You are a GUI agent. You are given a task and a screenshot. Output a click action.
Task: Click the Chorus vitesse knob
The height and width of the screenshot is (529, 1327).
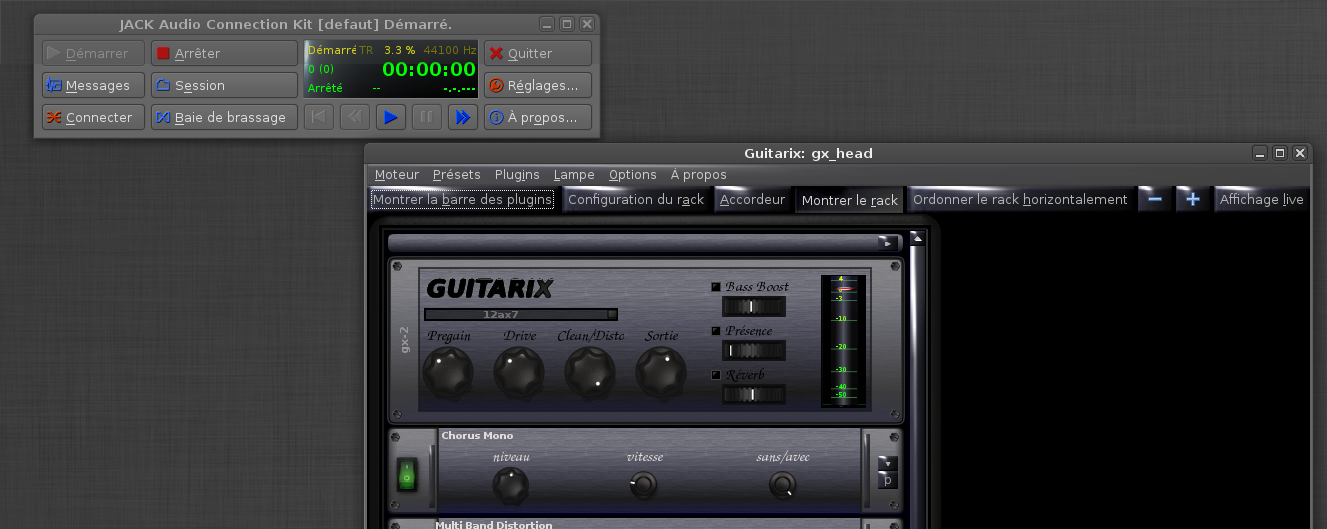coord(644,486)
